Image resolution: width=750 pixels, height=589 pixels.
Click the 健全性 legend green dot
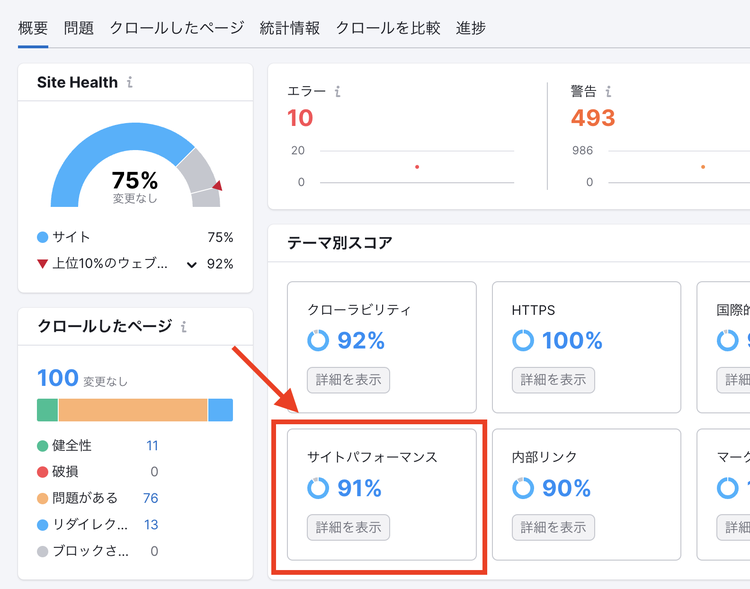click(x=43, y=446)
